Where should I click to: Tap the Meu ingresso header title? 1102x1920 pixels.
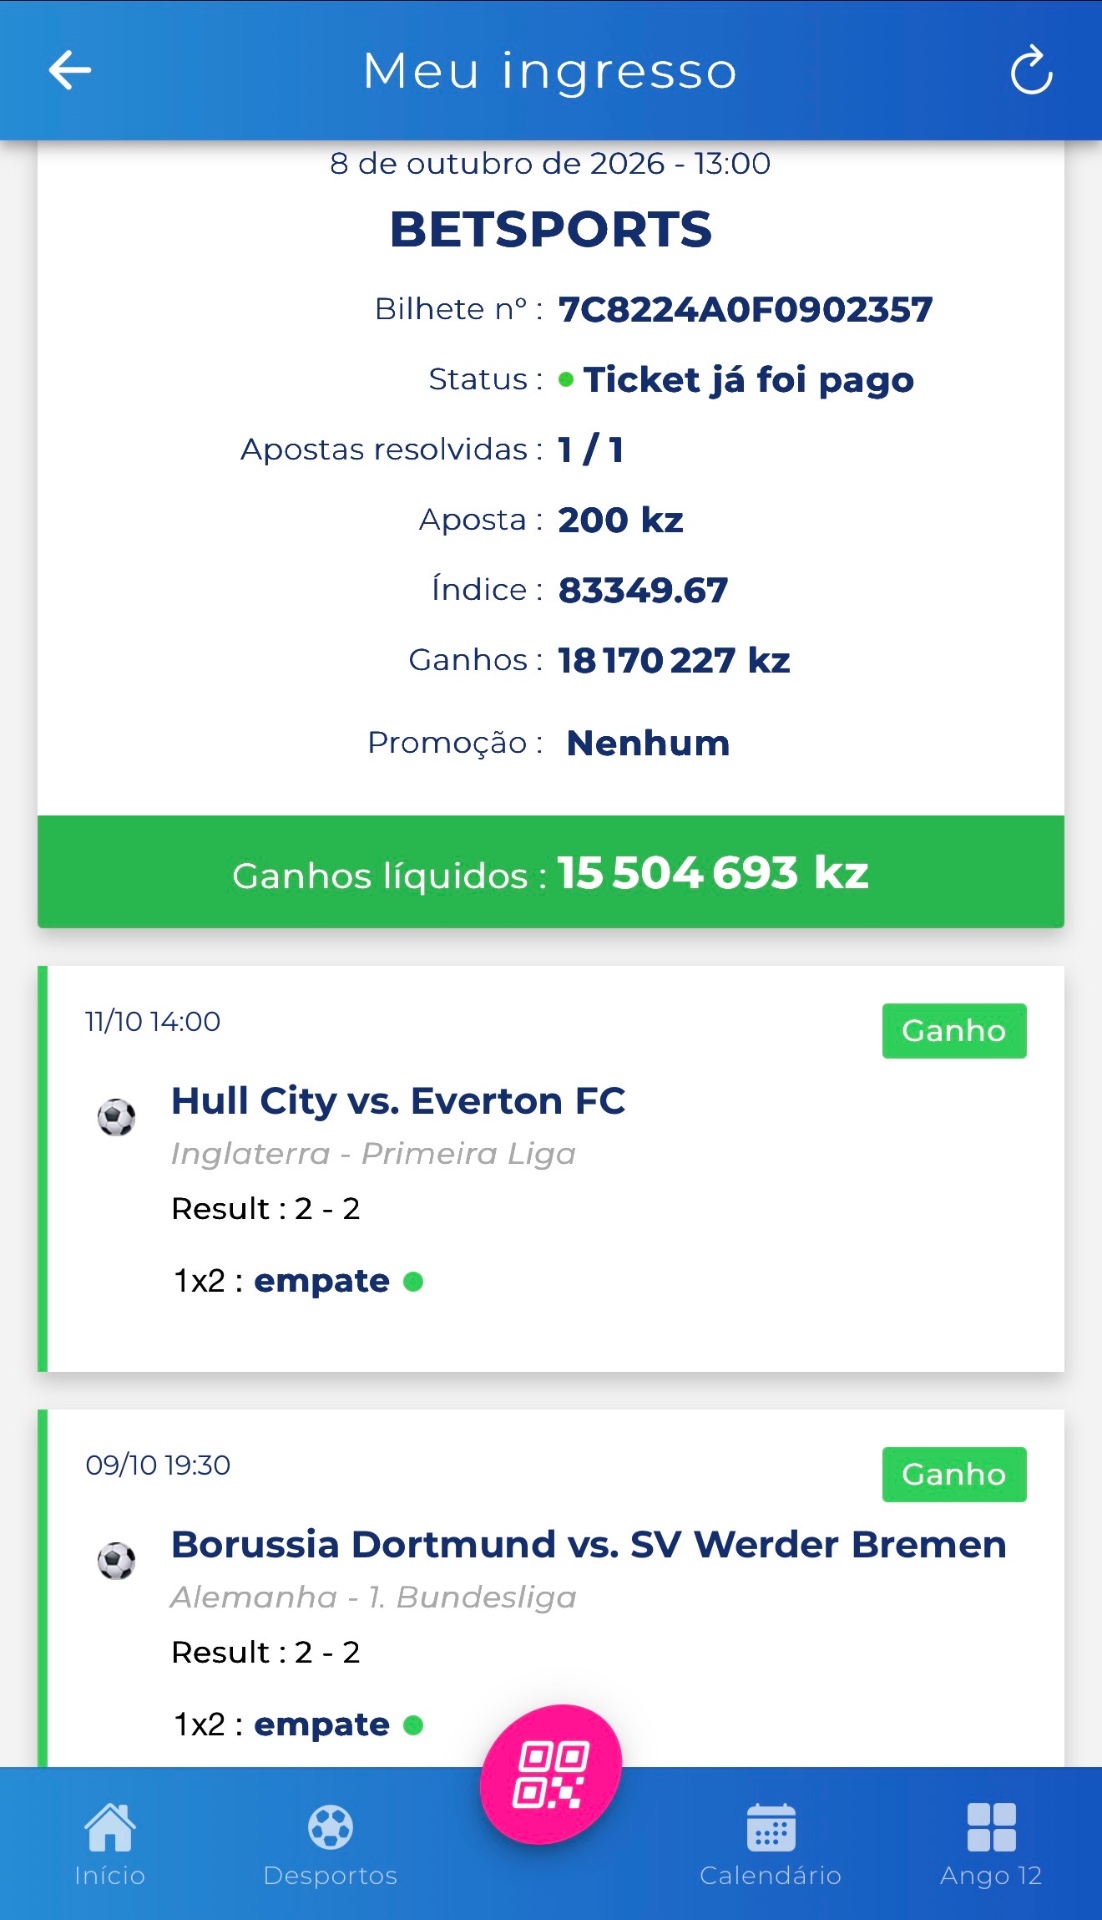click(550, 71)
